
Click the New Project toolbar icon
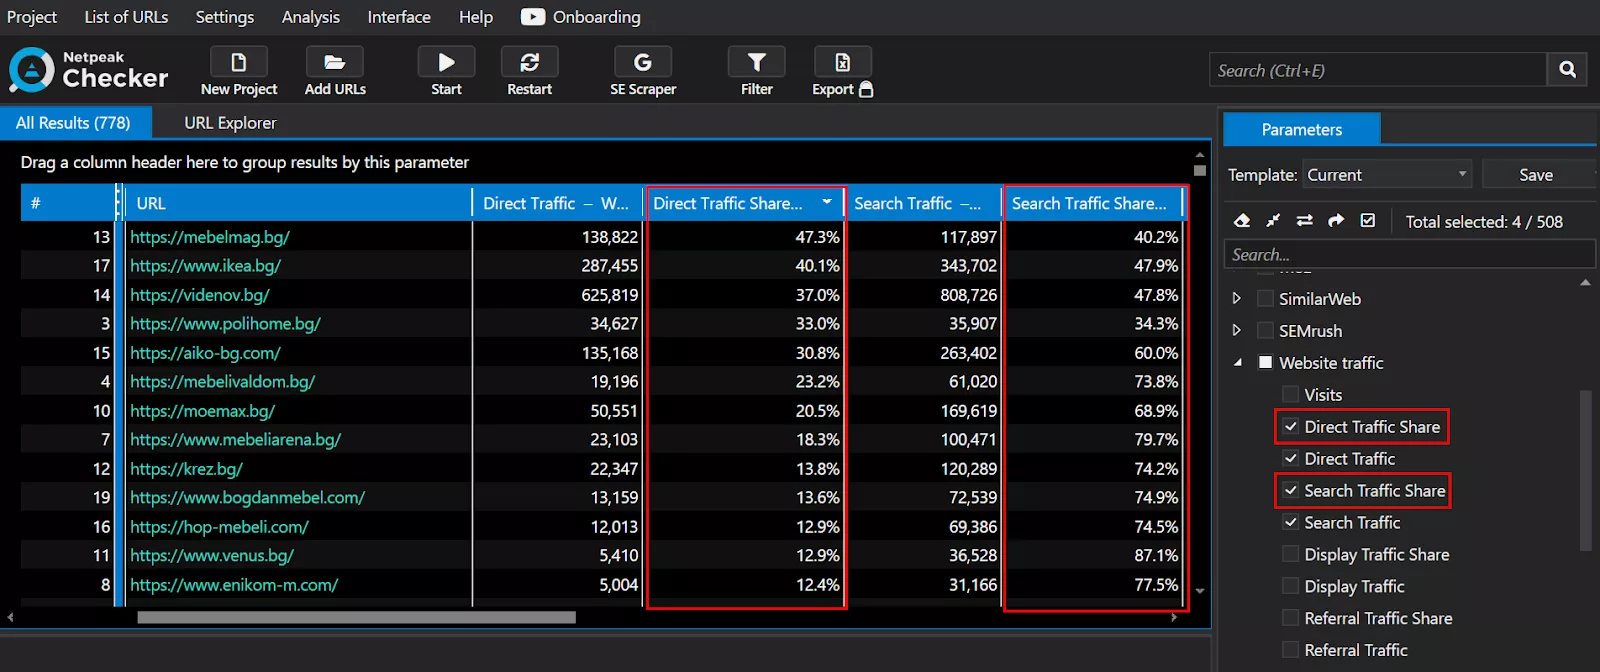238,63
